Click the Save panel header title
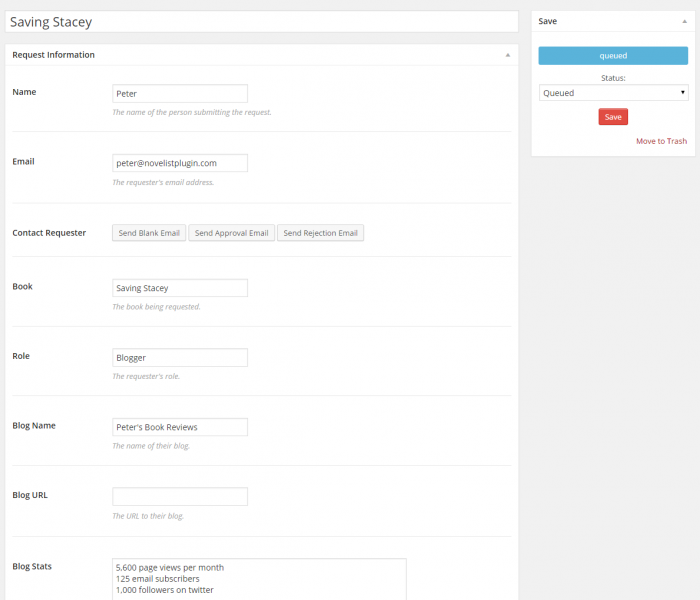This screenshot has height=600, width=700. coord(548,21)
